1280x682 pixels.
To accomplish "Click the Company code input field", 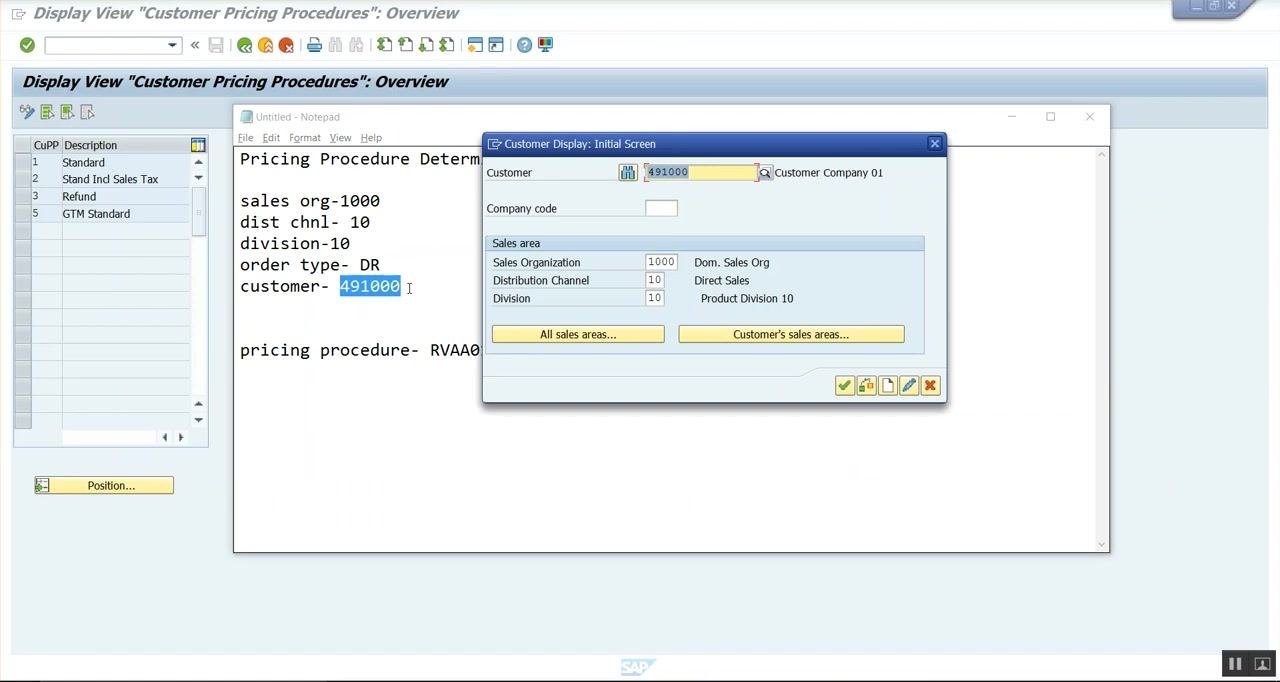I will pos(661,208).
